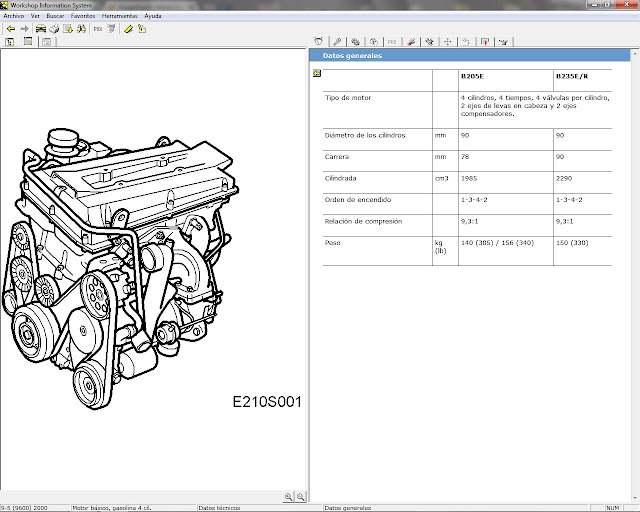Open the notes pencil-on-page icon
Screen dimensions: 640x512
pyautogui.click(x=142, y=29)
